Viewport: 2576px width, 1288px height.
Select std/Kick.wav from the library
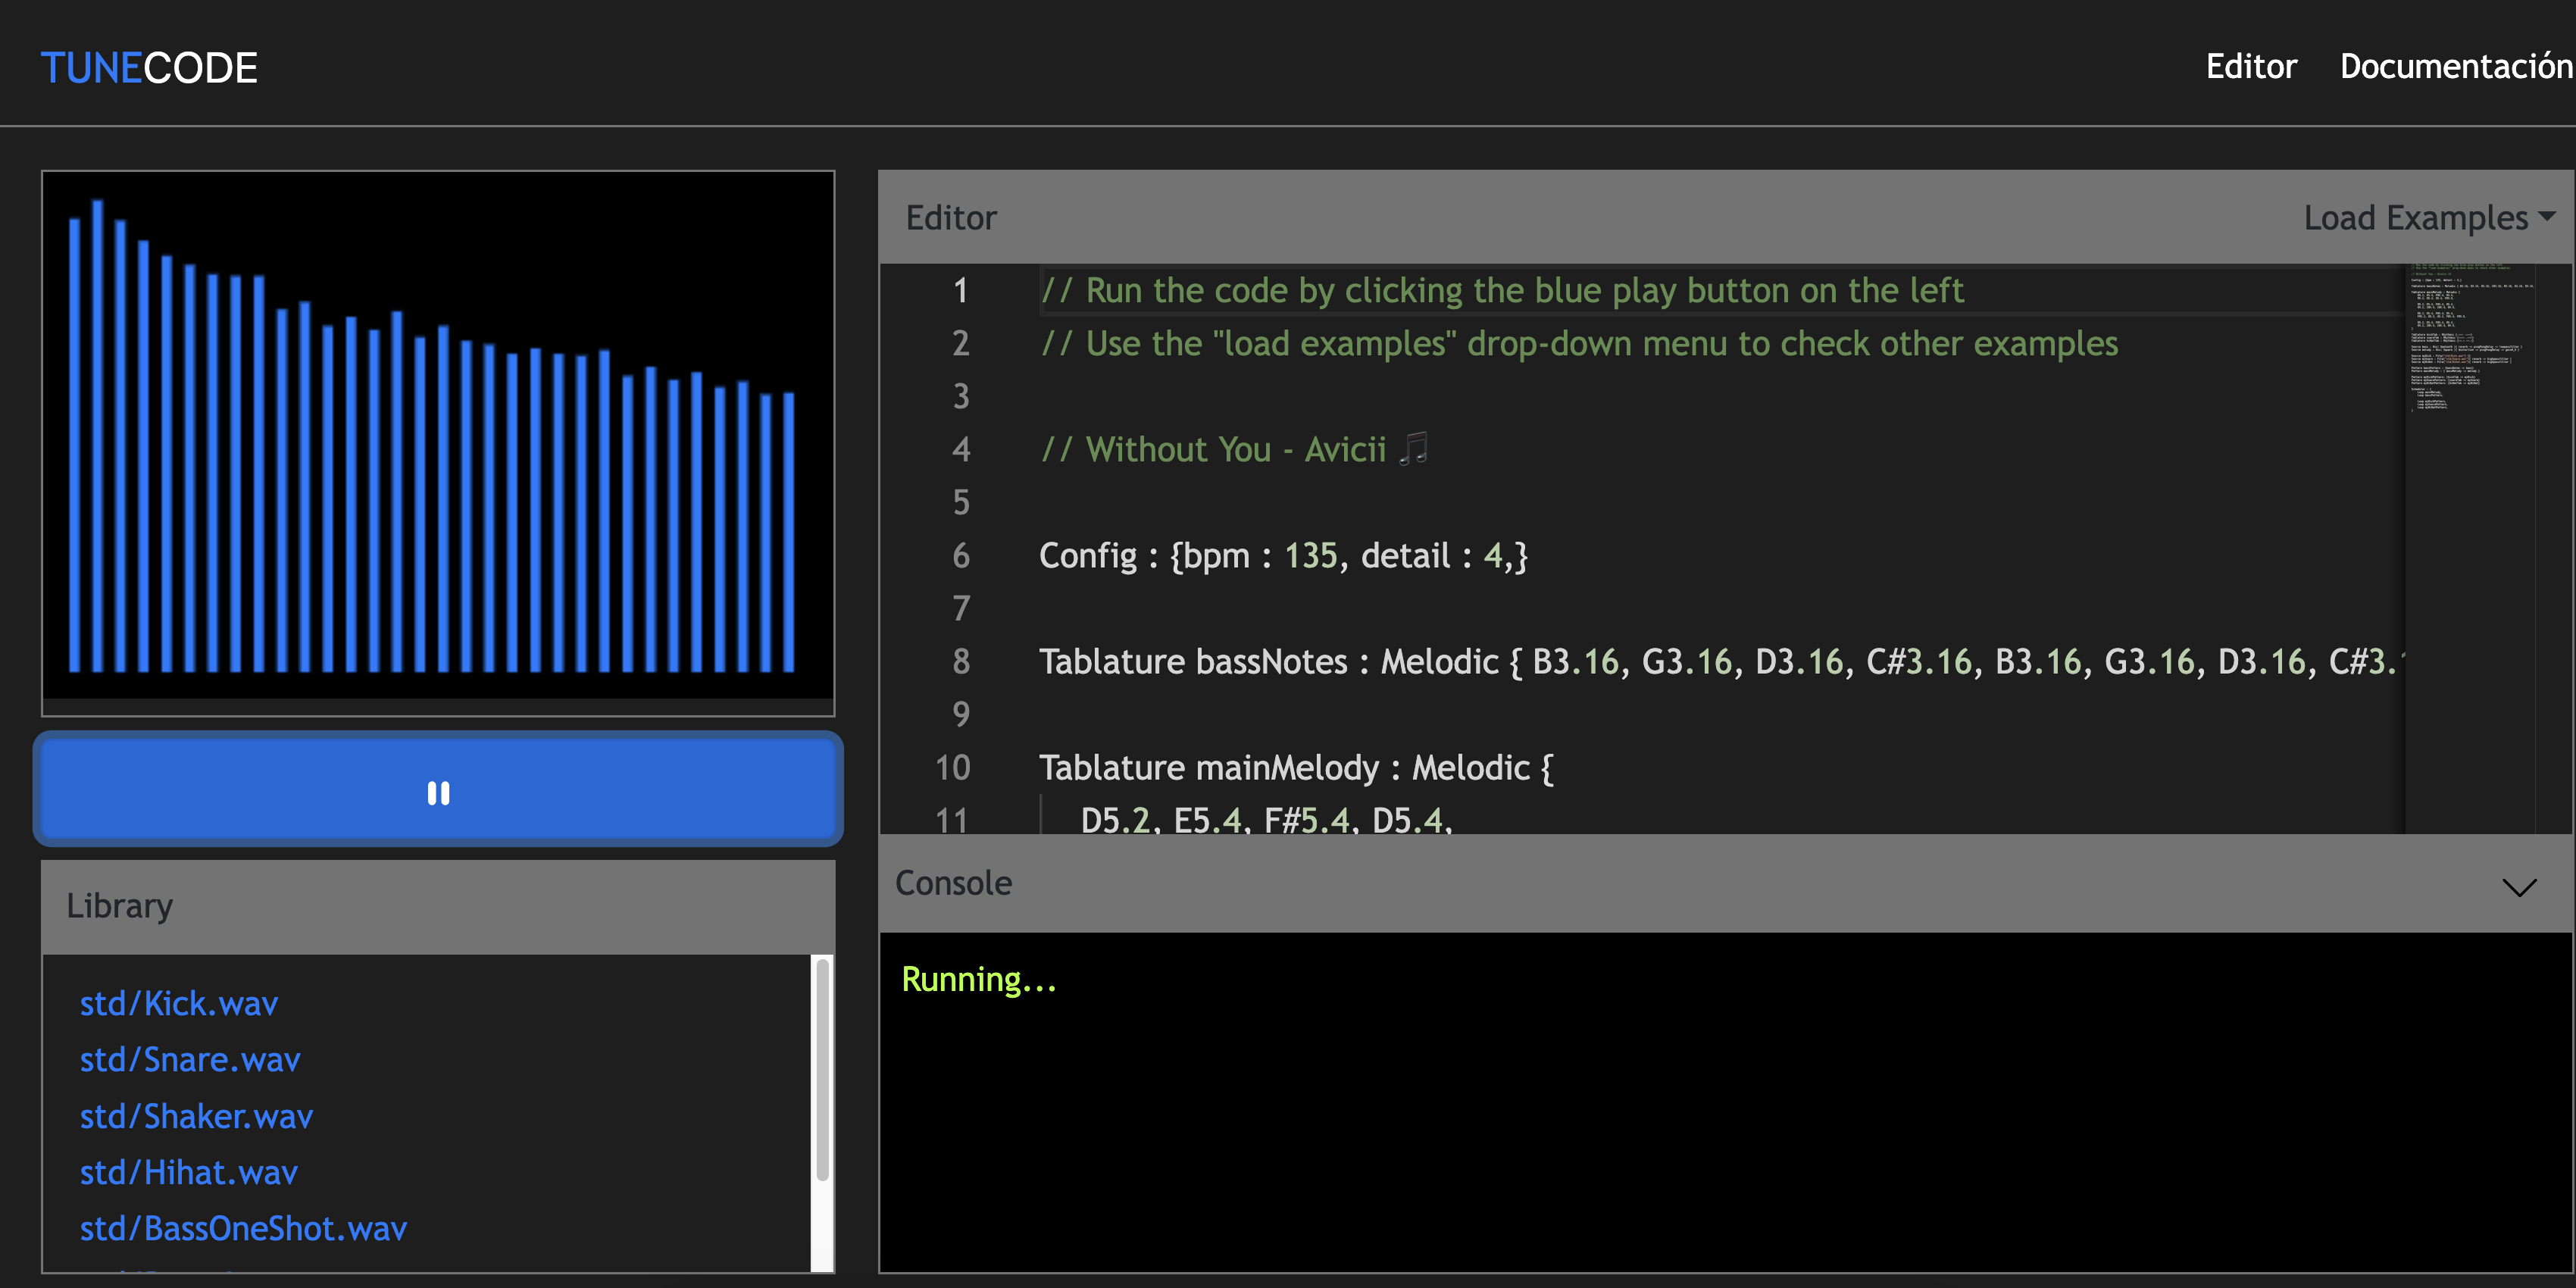pyautogui.click(x=179, y=1003)
